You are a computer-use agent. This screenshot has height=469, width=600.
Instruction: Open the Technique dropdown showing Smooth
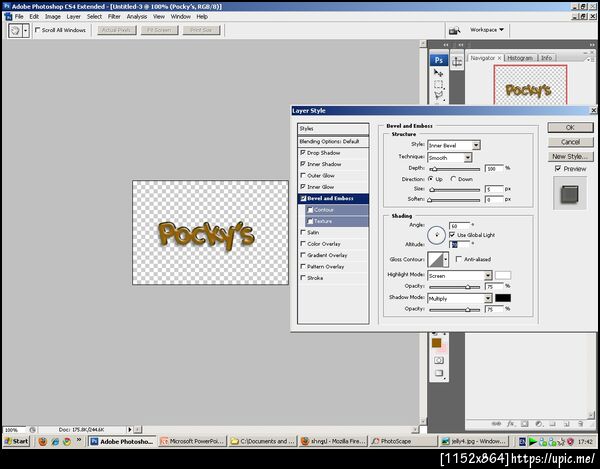coord(450,158)
